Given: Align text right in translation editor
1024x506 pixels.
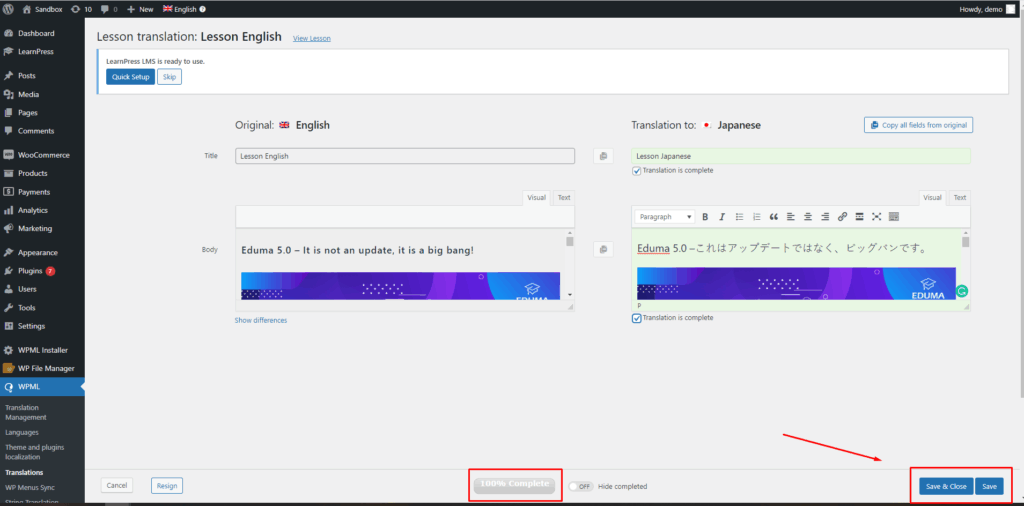Looking at the screenshot, I should pyautogui.click(x=825, y=217).
